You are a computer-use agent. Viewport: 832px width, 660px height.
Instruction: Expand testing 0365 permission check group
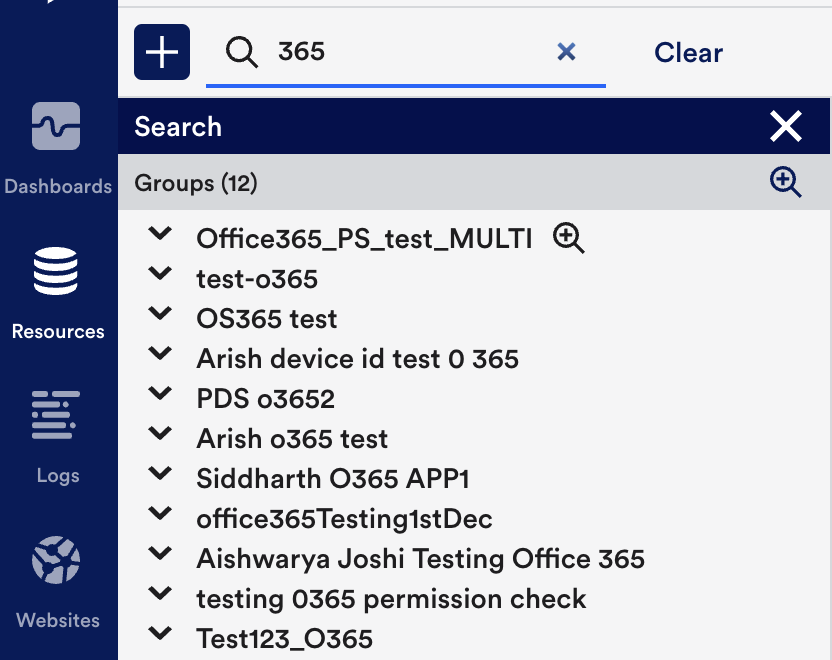coord(160,593)
